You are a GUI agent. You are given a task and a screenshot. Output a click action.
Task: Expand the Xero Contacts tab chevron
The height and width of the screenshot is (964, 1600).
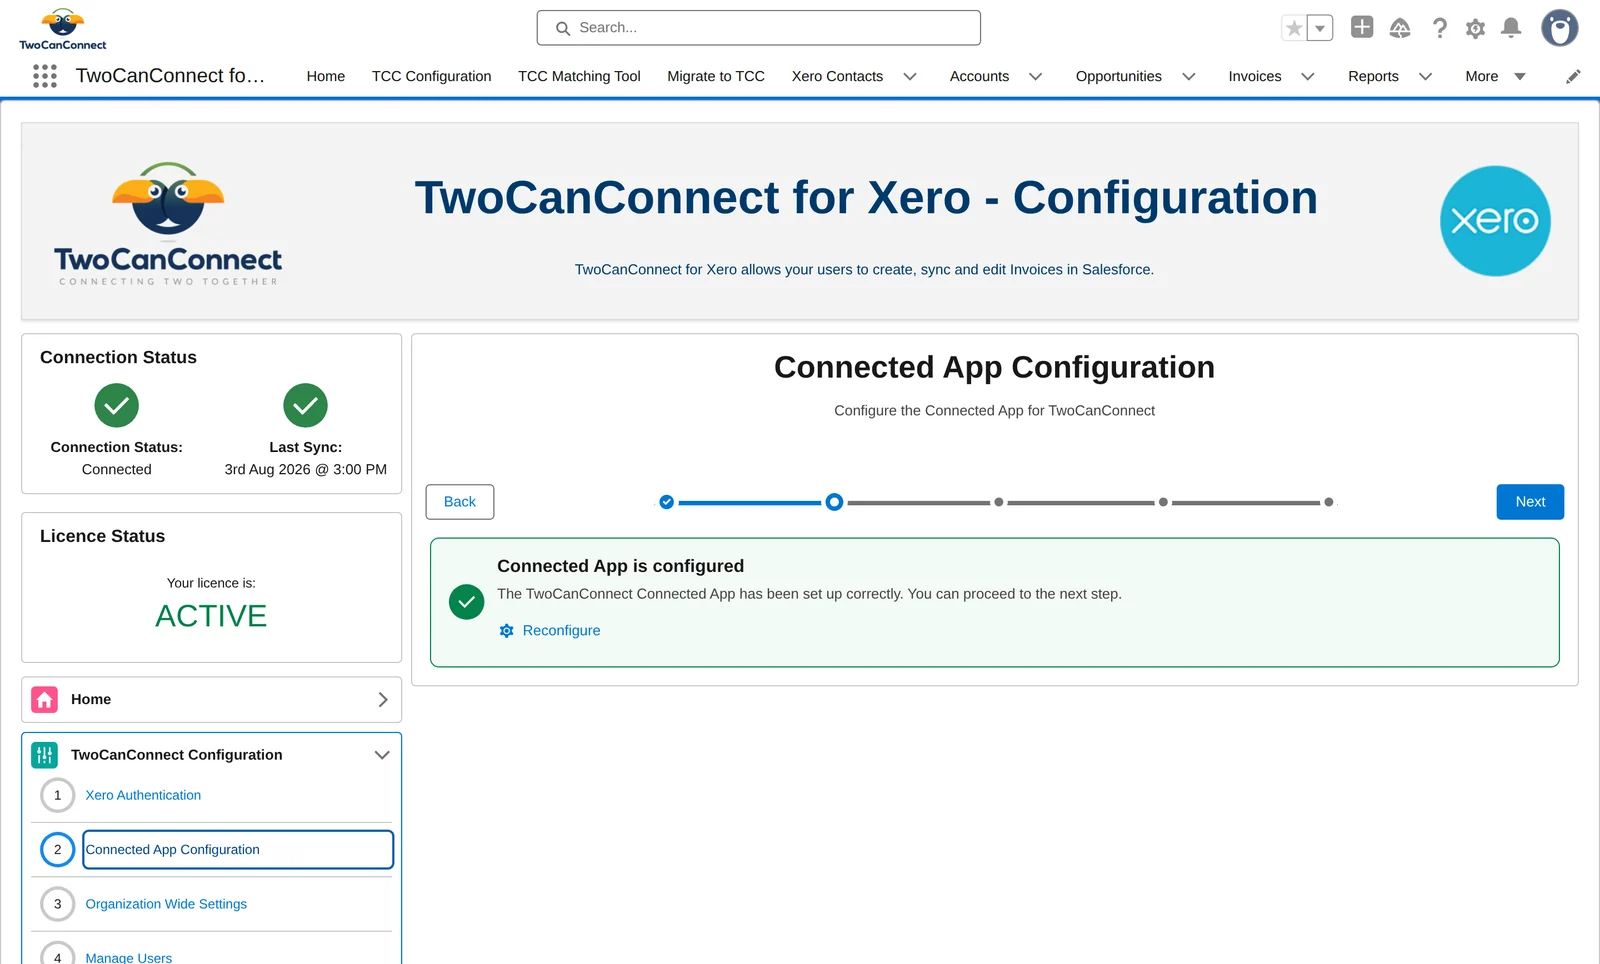(910, 76)
